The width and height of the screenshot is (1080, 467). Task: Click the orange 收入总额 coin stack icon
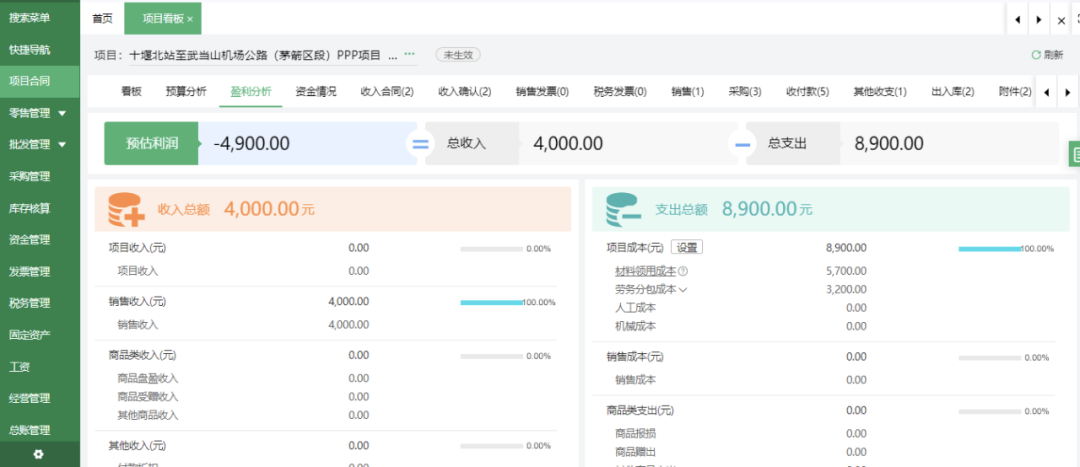click(127, 209)
